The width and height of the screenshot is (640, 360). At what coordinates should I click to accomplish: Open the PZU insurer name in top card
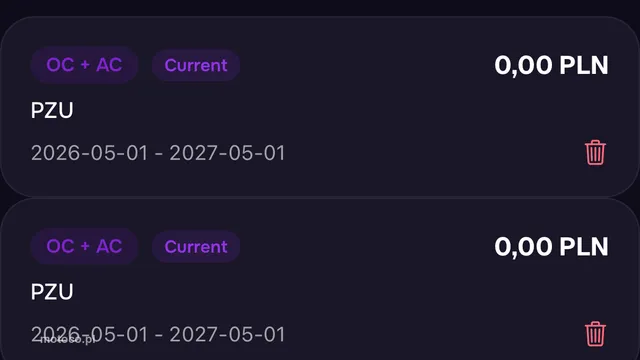(x=52, y=110)
